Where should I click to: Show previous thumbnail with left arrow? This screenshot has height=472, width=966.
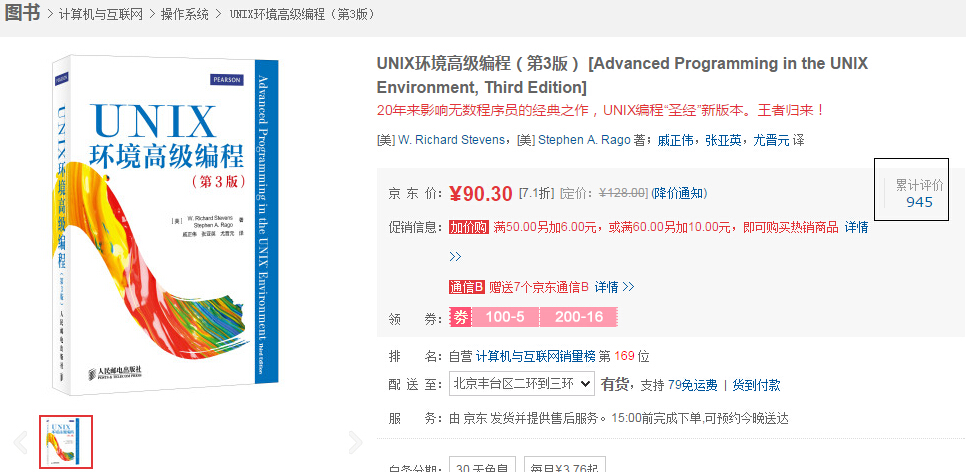[x=21, y=442]
